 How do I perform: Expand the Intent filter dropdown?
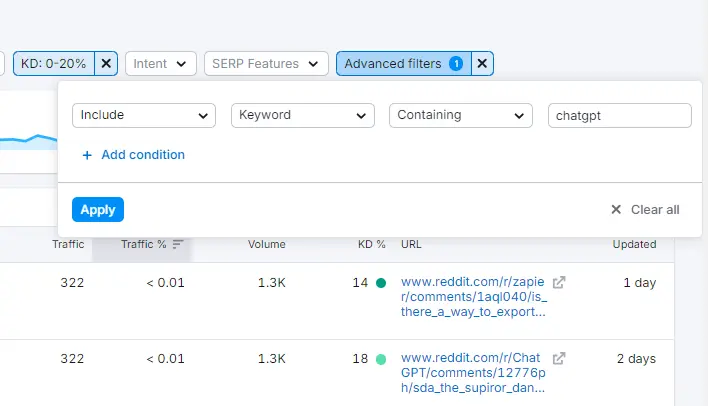click(160, 64)
